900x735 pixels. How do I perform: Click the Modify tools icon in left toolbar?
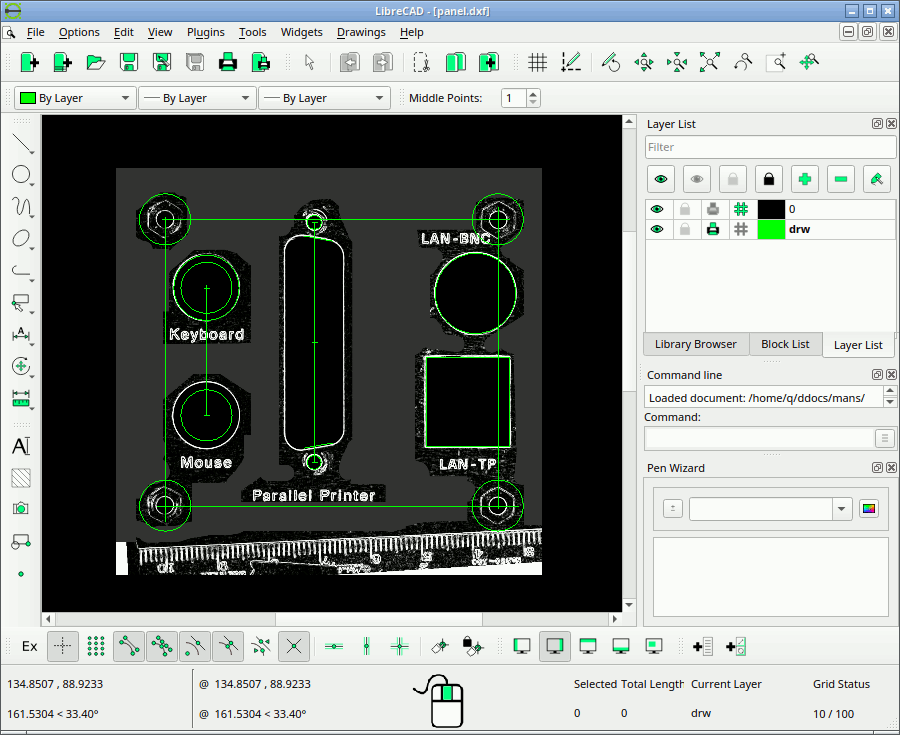[22, 366]
